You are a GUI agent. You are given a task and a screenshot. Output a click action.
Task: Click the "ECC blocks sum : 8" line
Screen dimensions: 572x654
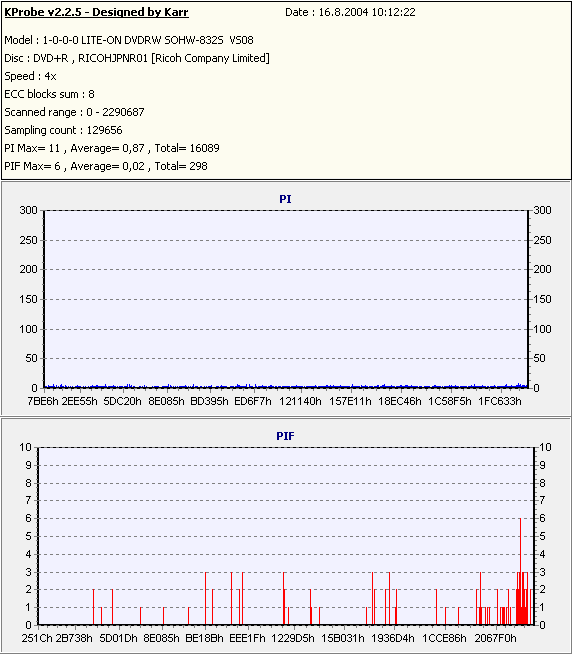[x=49, y=94]
